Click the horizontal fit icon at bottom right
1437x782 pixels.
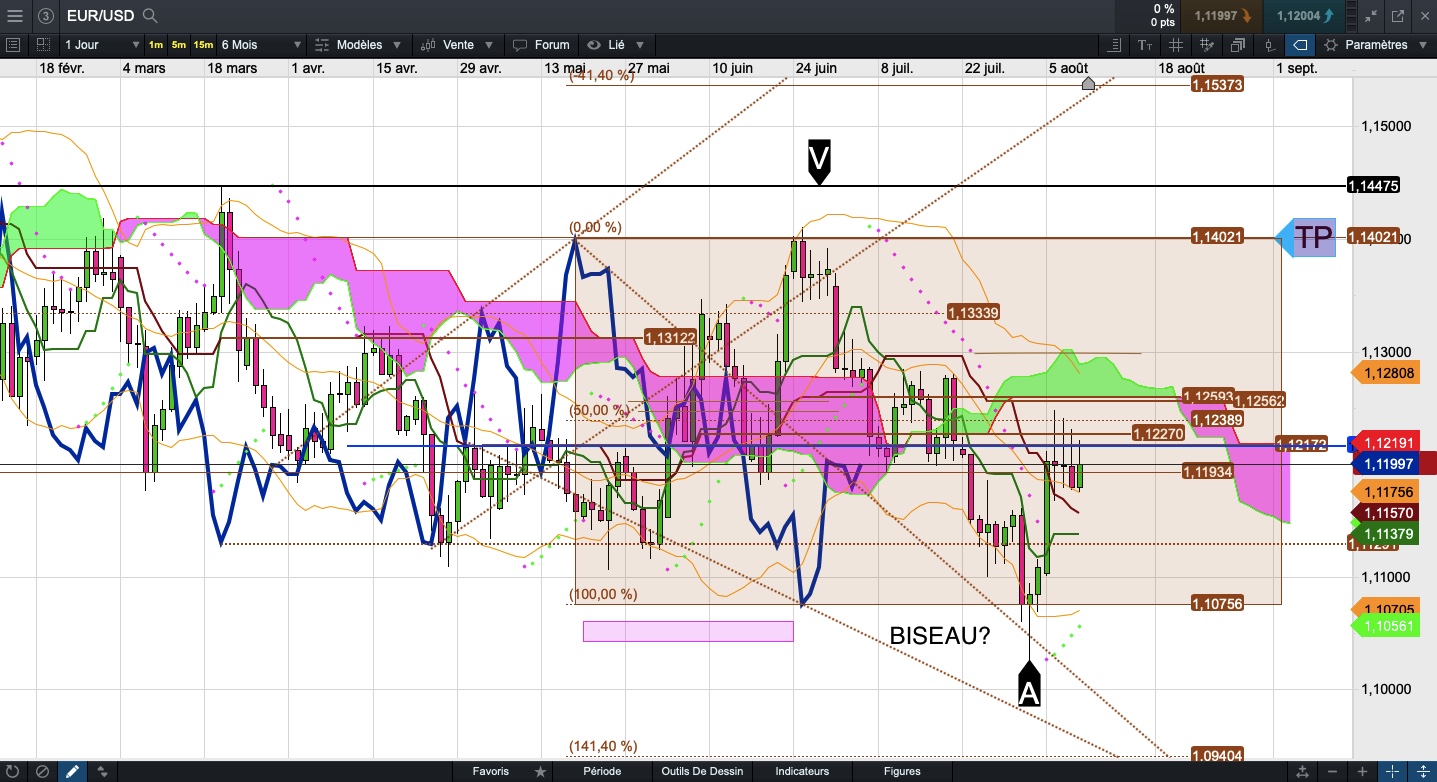click(x=1391, y=771)
